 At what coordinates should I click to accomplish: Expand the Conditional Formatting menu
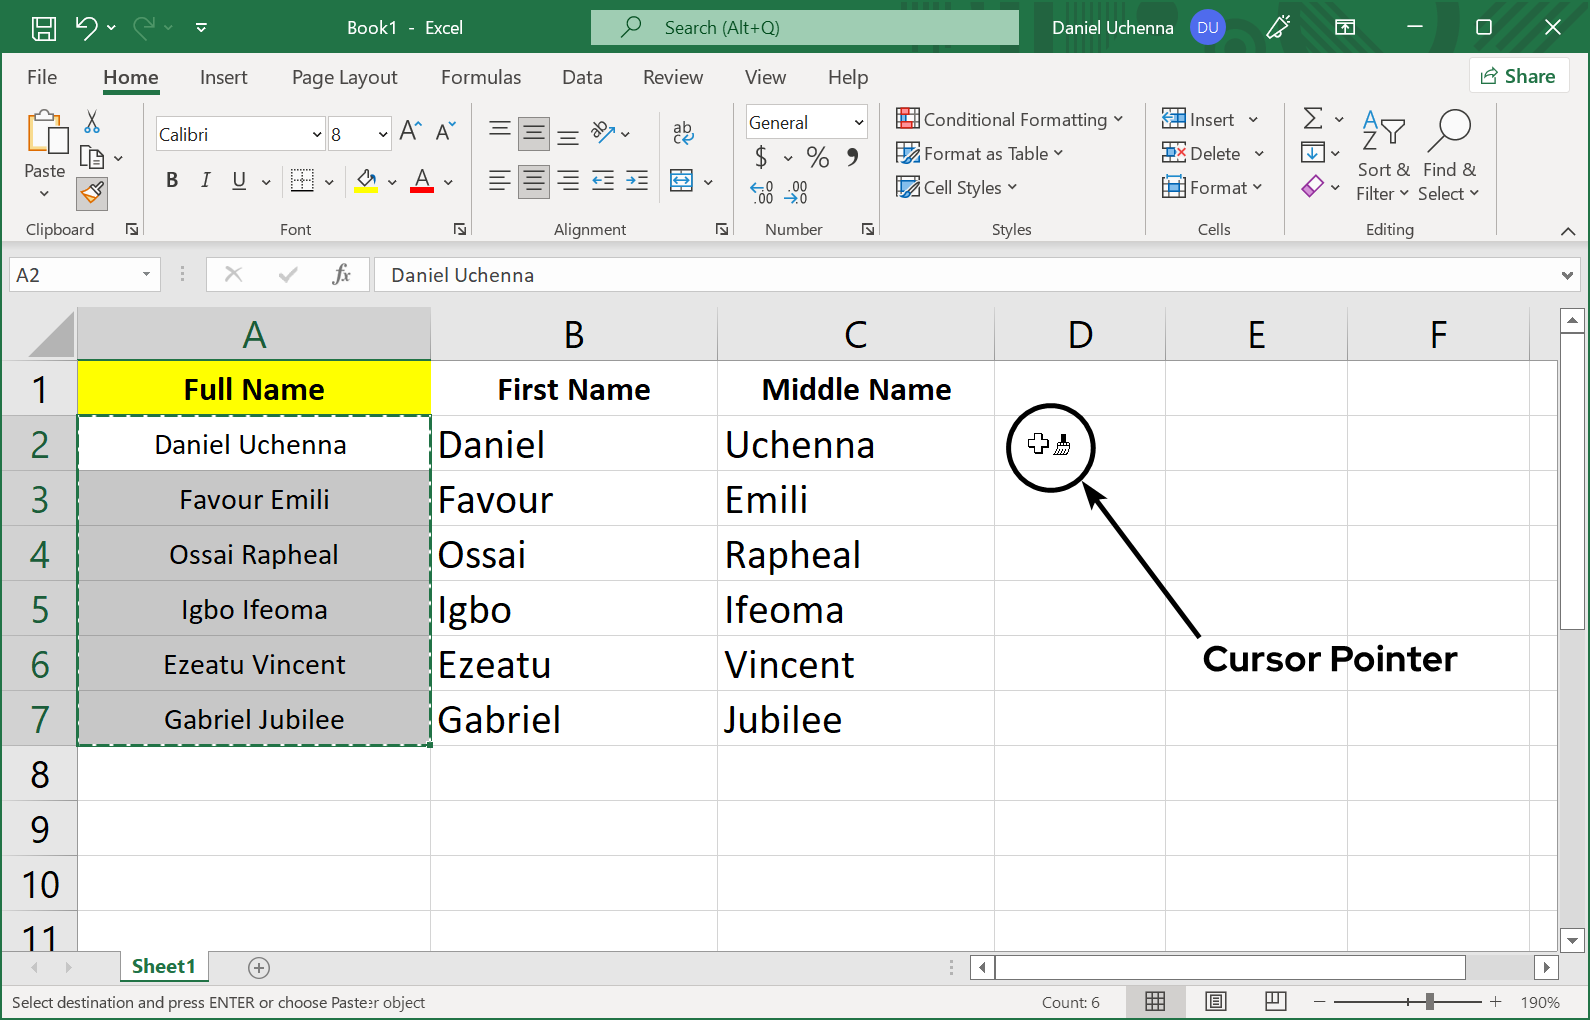click(1010, 120)
